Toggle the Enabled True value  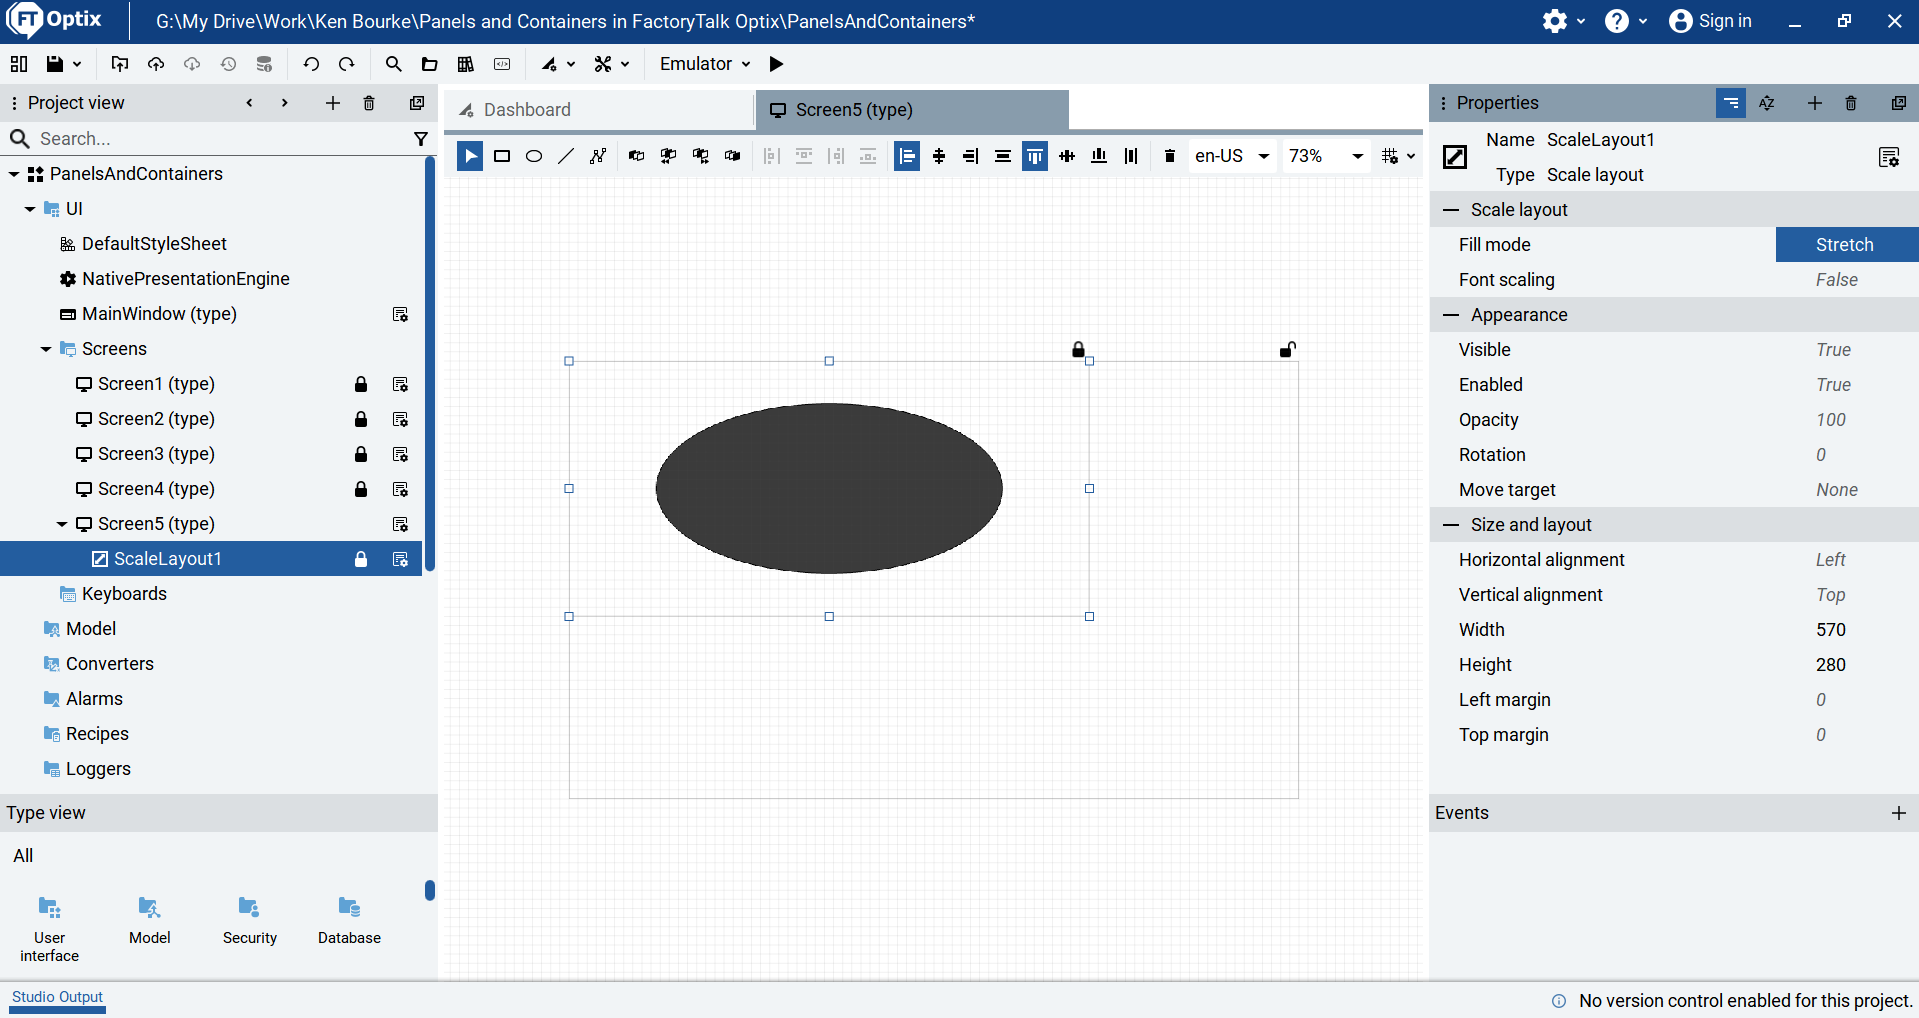click(1833, 385)
